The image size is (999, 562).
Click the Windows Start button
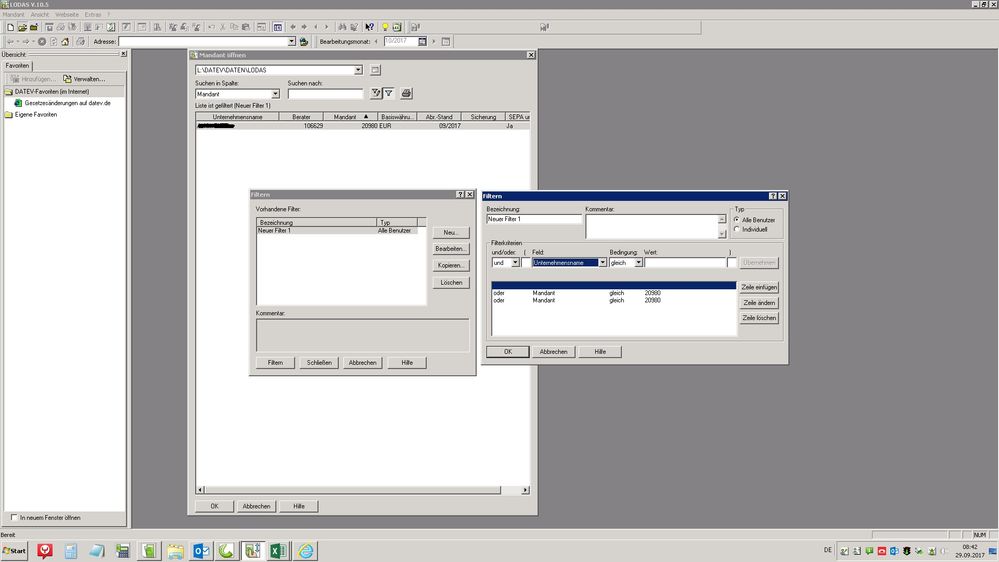(x=14, y=551)
